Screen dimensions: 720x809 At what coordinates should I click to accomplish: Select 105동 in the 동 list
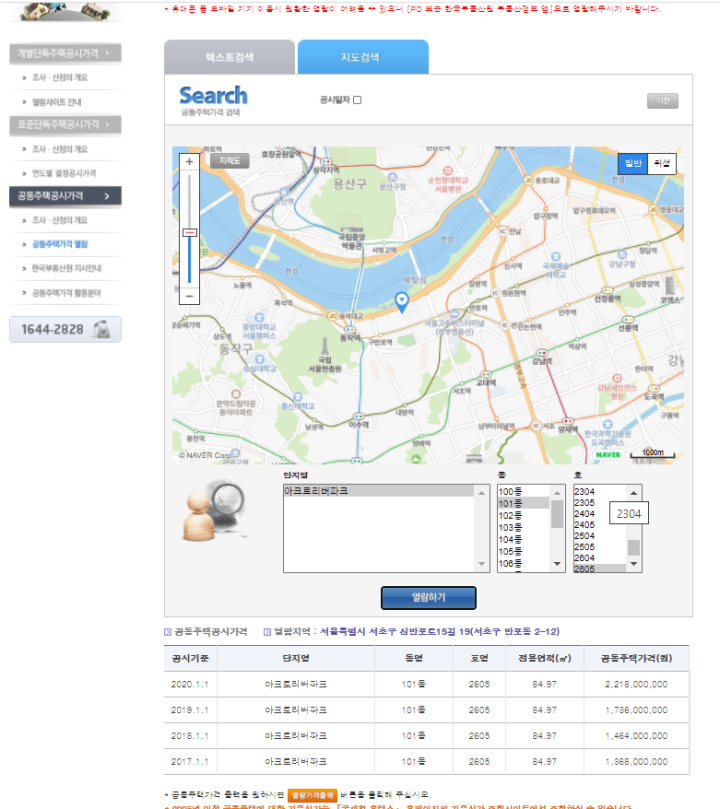pyautogui.click(x=523, y=552)
